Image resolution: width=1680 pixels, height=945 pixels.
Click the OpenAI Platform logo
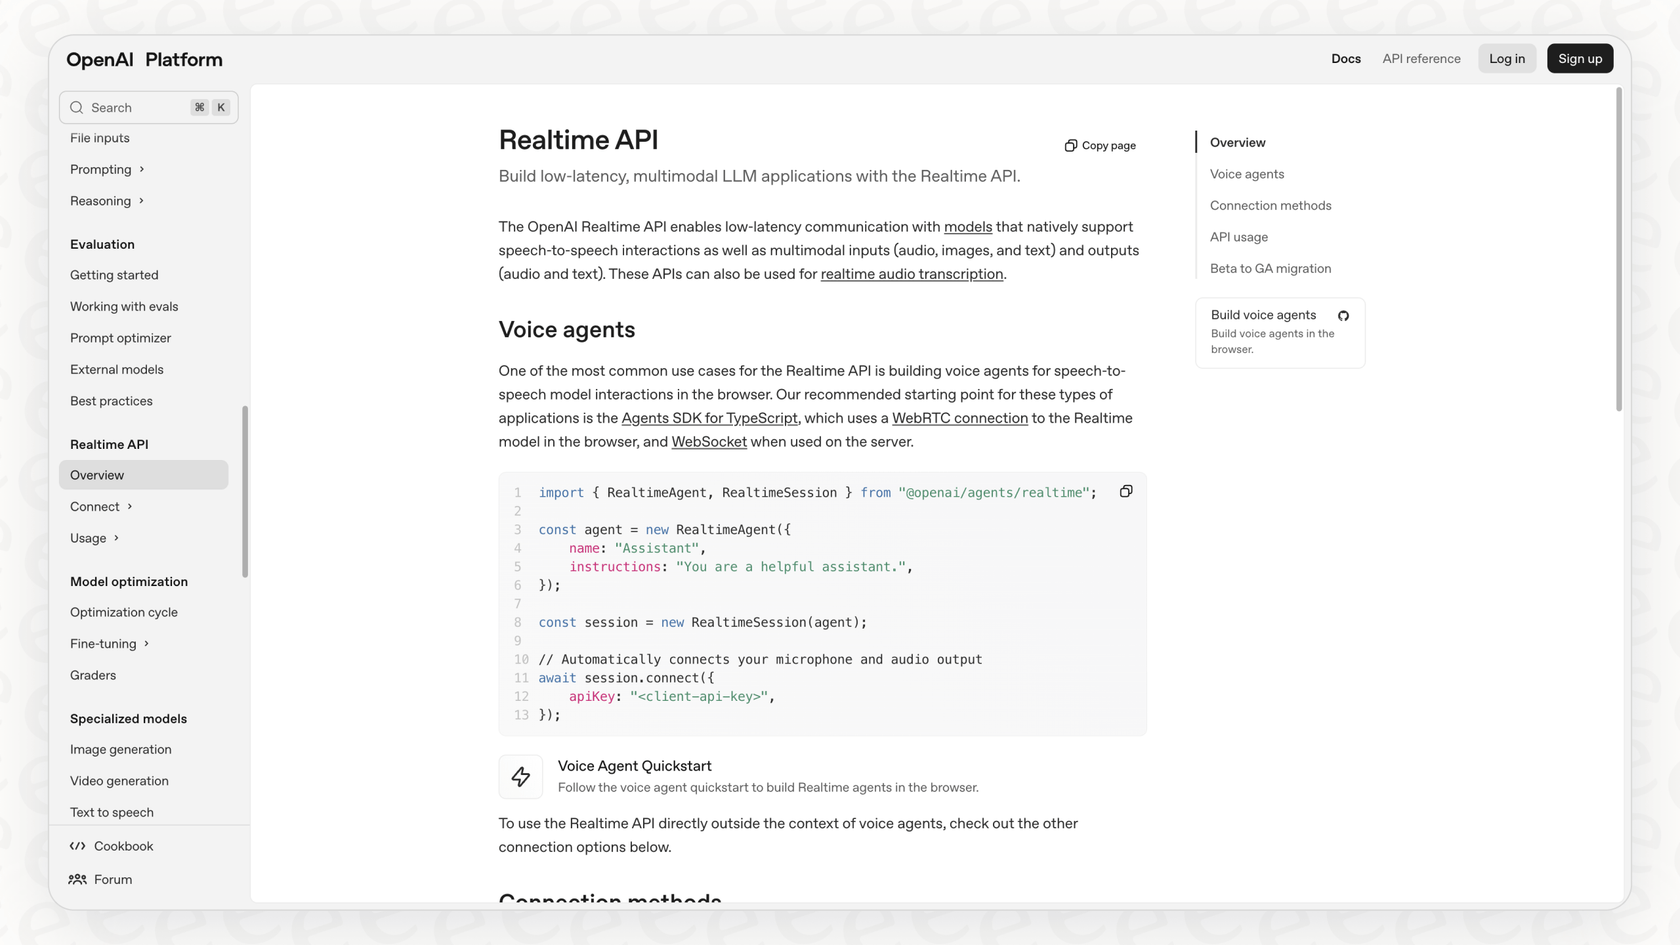click(143, 59)
